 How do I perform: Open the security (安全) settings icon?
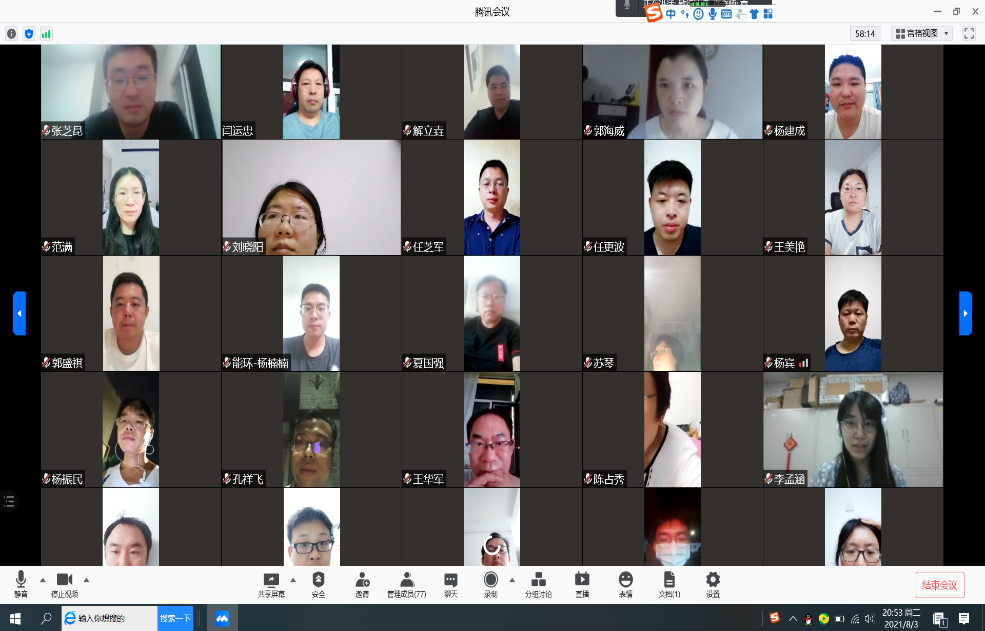pyautogui.click(x=318, y=582)
